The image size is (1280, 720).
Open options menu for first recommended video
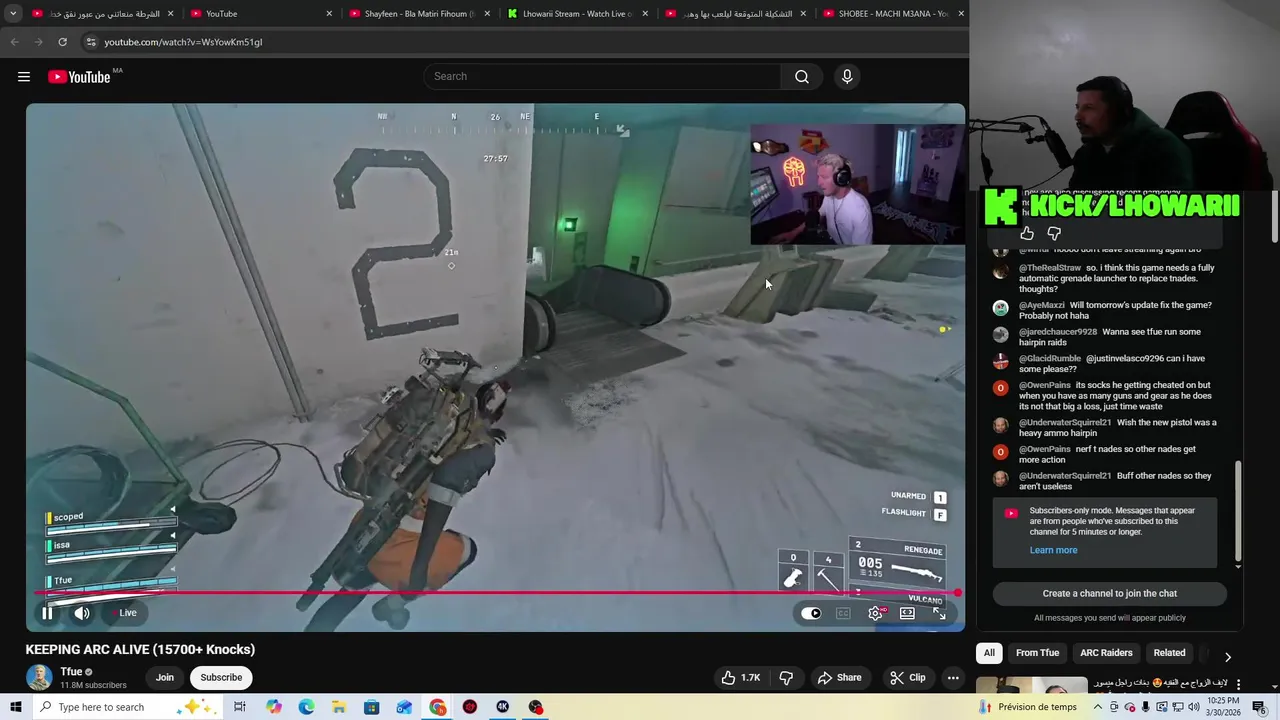tap(1239, 684)
